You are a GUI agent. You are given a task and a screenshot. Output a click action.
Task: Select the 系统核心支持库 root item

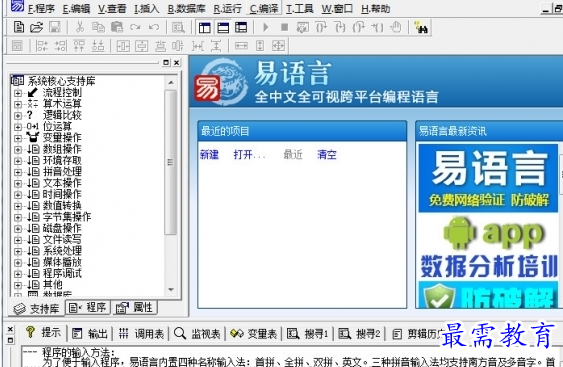coord(61,81)
